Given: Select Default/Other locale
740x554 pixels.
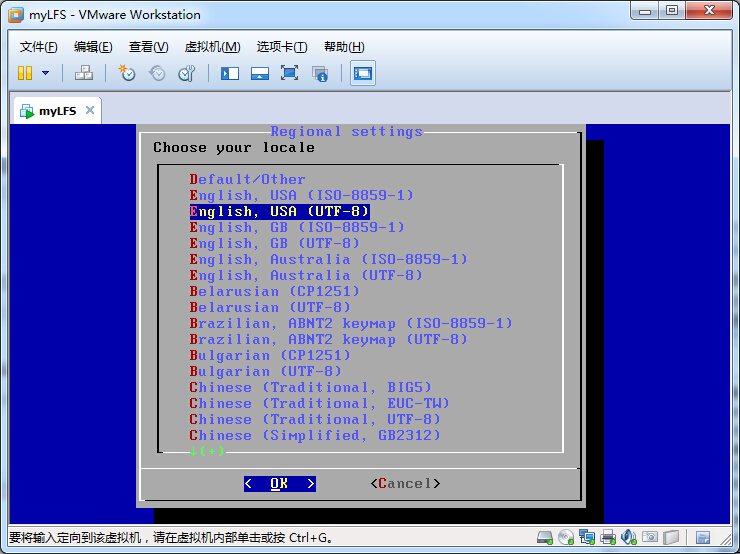Looking at the screenshot, I should (247, 180).
